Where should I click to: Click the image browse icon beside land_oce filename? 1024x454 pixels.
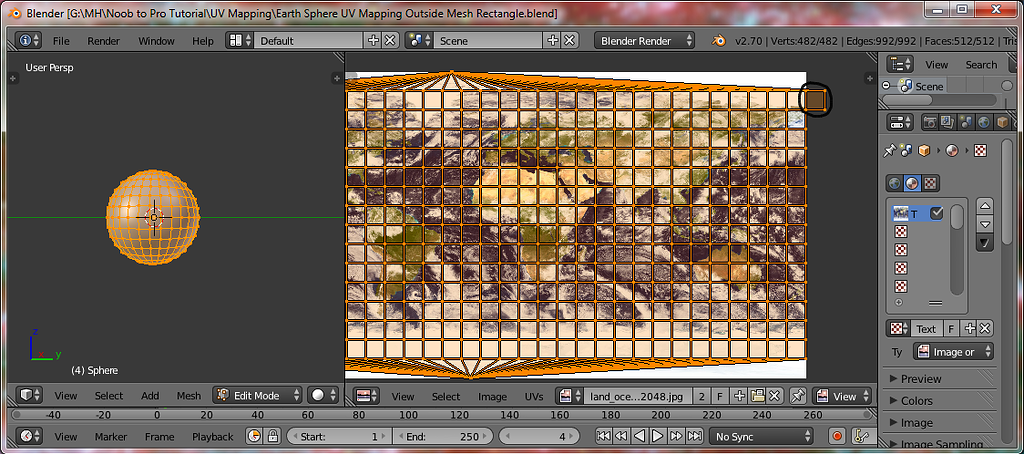(569, 396)
